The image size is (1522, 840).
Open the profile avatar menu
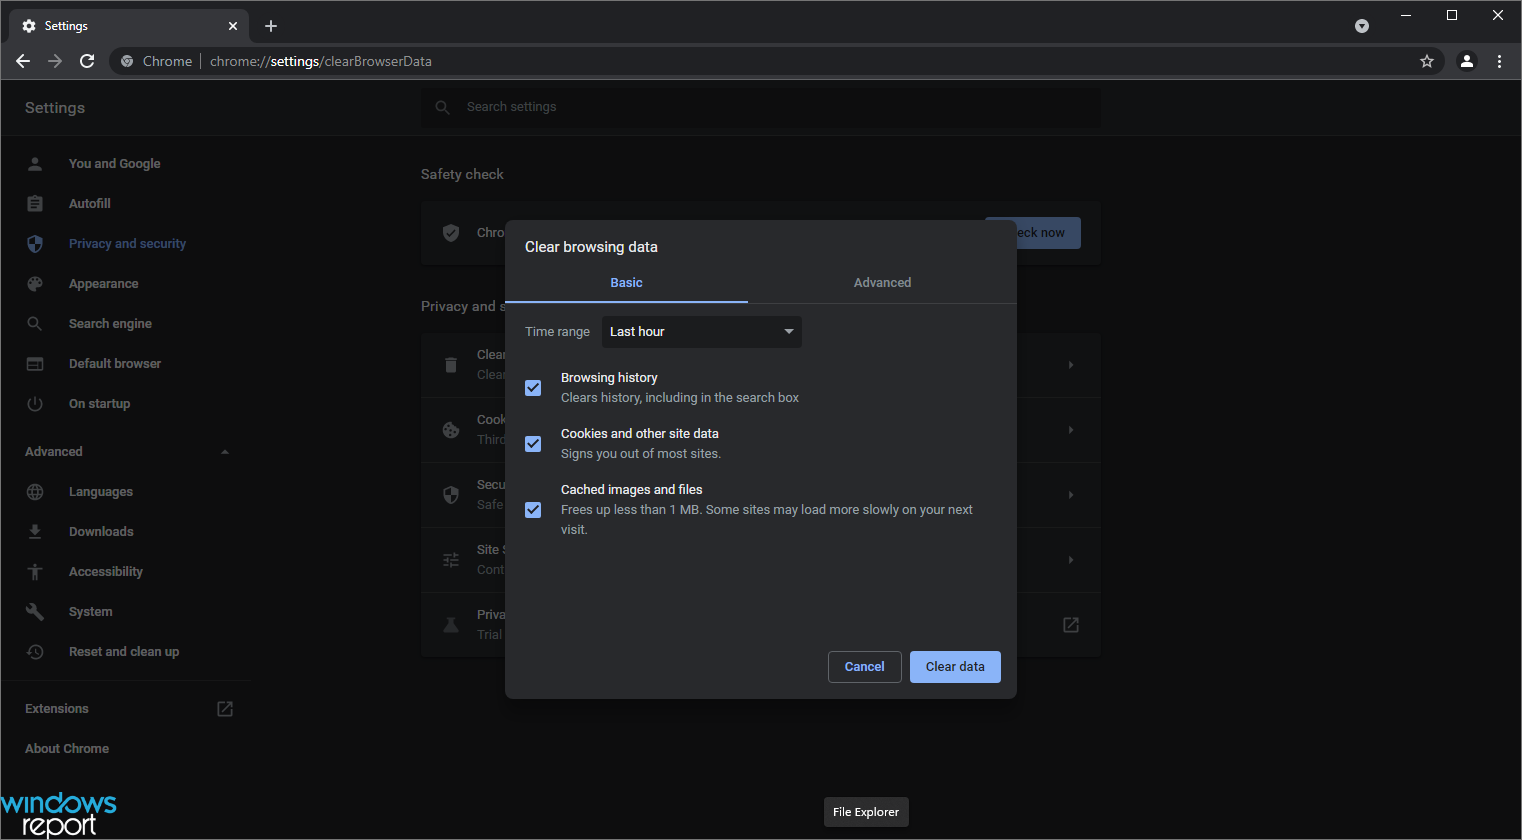1467,61
